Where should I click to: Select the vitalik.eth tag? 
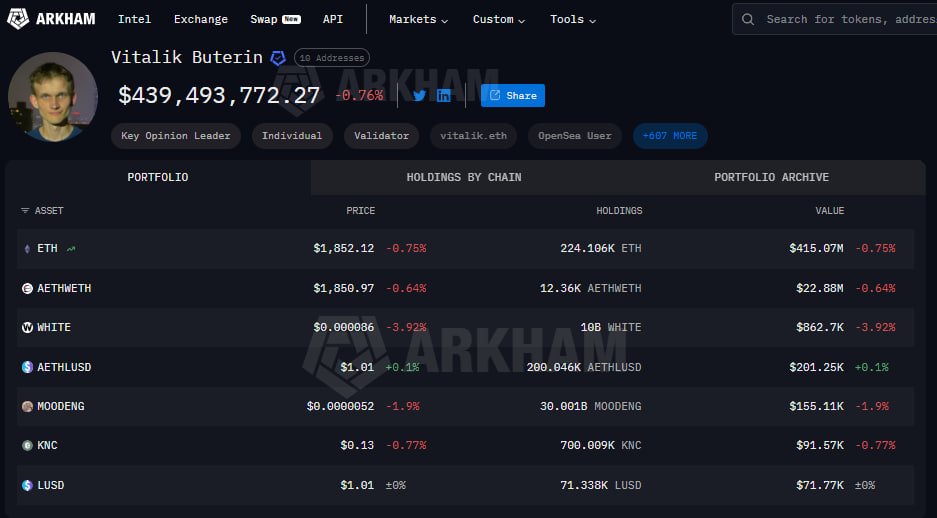point(473,136)
